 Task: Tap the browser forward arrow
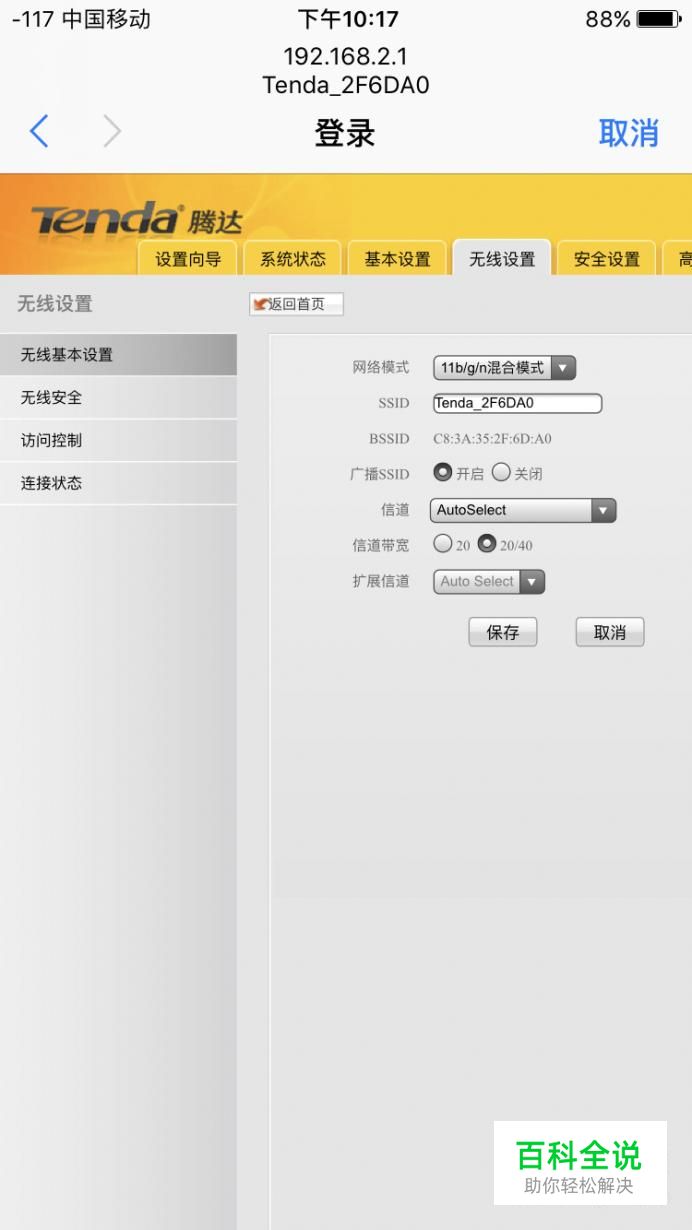pyautogui.click(x=112, y=132)
